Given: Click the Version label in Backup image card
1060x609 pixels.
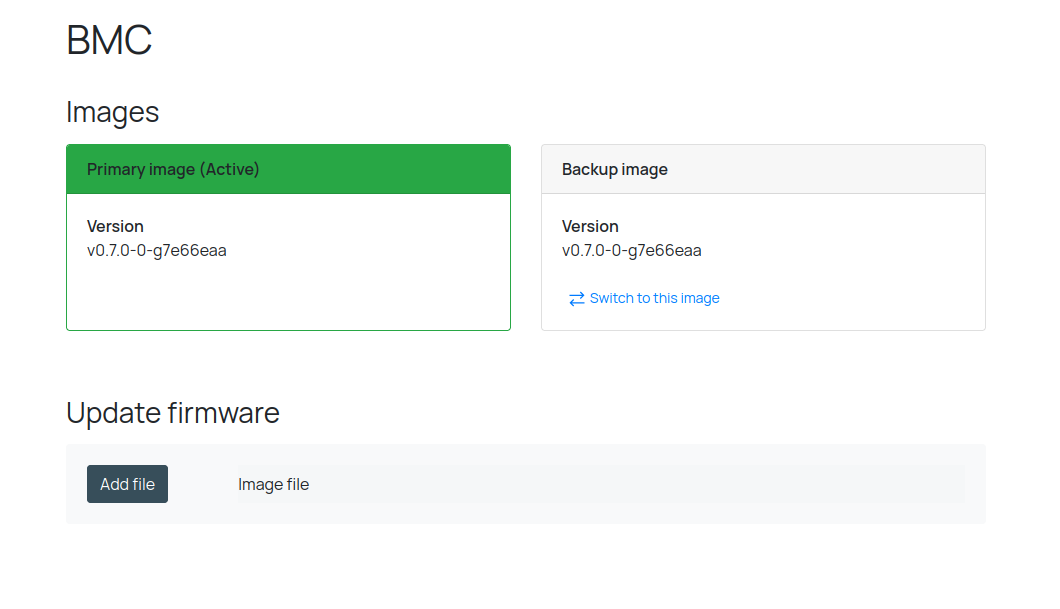Looking at the screenshot, I should [x=590, y=226].
